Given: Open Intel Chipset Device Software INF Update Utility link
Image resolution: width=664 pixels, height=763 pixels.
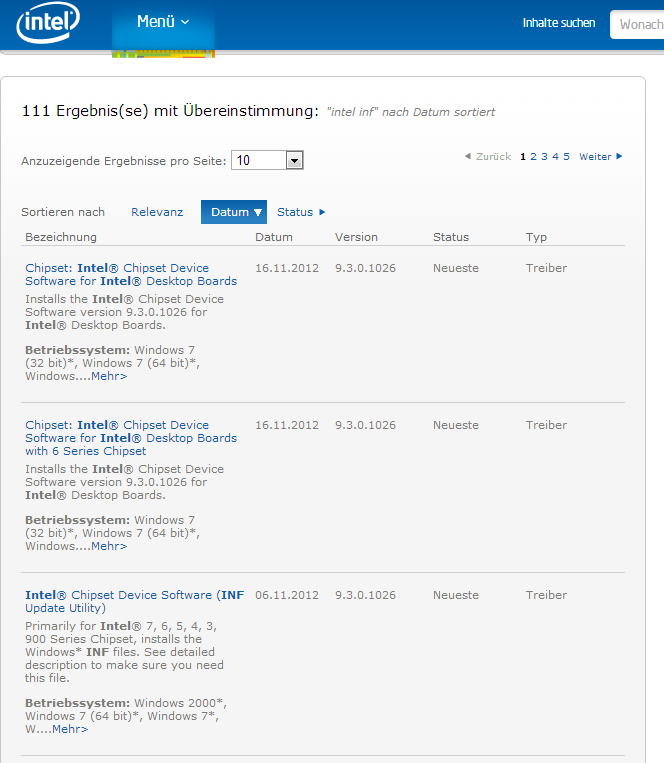Looking at the screenshot, I should click(135, 601).
